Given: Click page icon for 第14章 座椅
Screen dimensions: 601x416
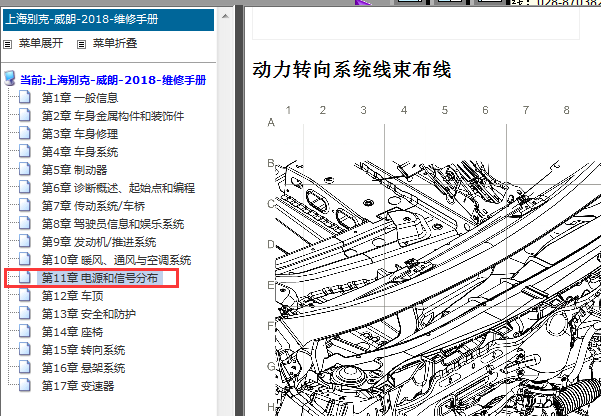Looking at the screenshot, I should tap(25, 332).
